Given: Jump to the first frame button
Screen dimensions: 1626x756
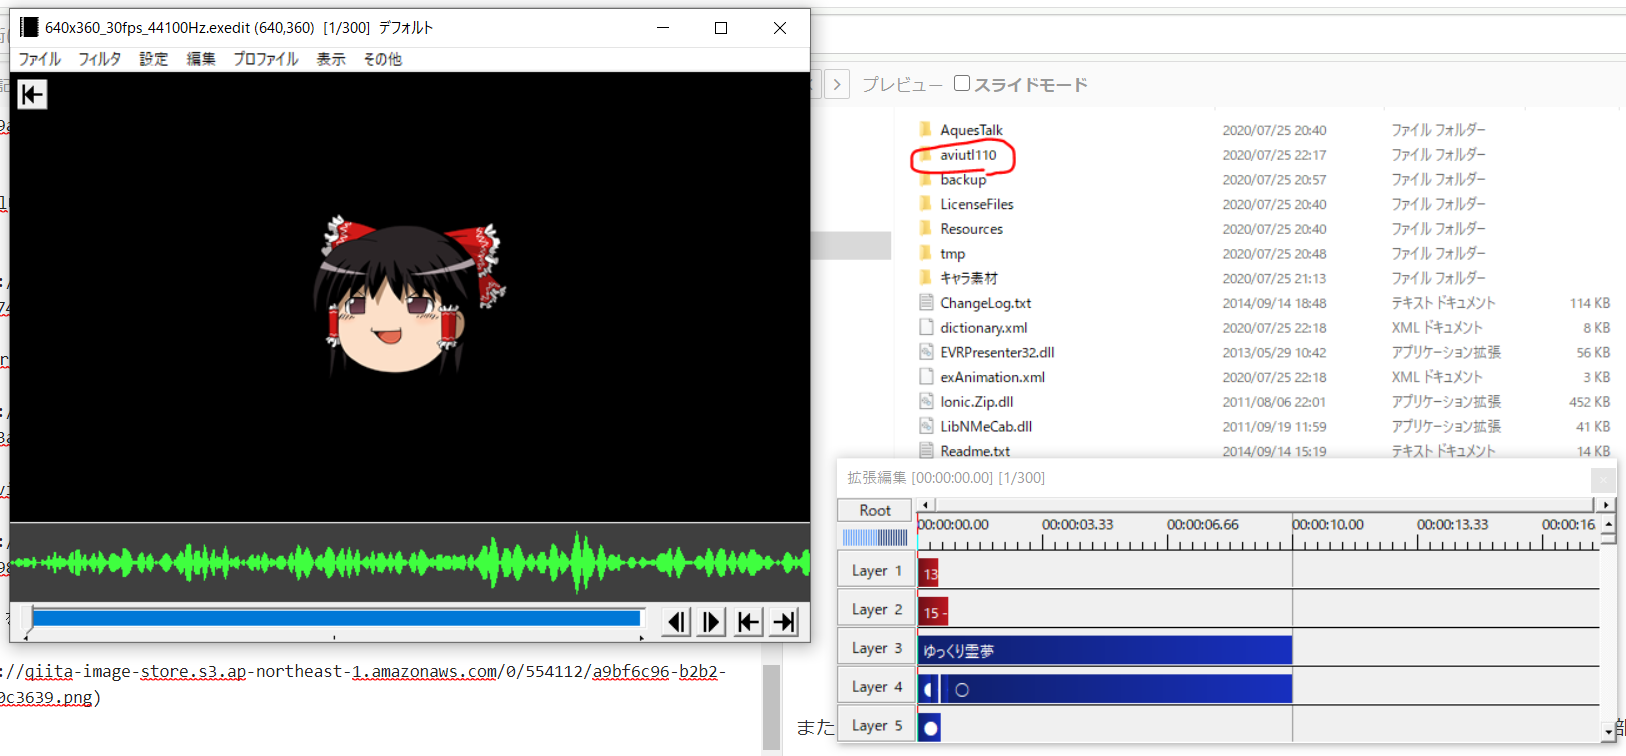Looking at the screenshot, I should (x=748, y=622).
